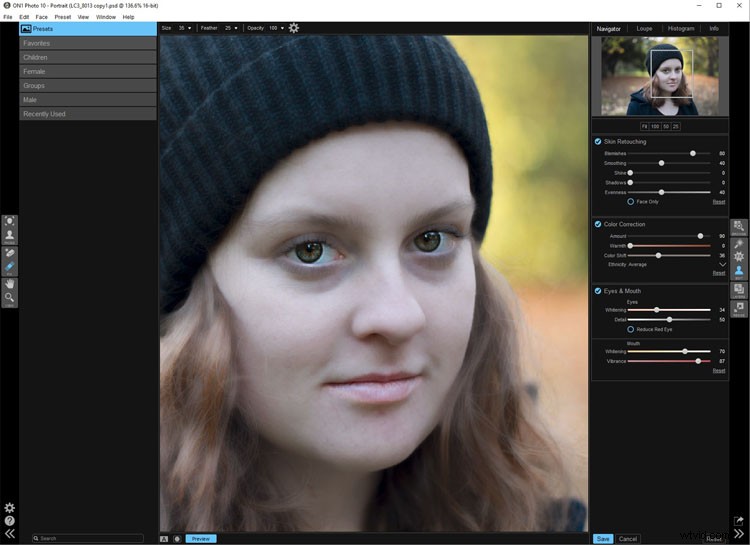Set navigator zoom to 25
Viewport: 750px width, 545px height.
coord(675,126)
